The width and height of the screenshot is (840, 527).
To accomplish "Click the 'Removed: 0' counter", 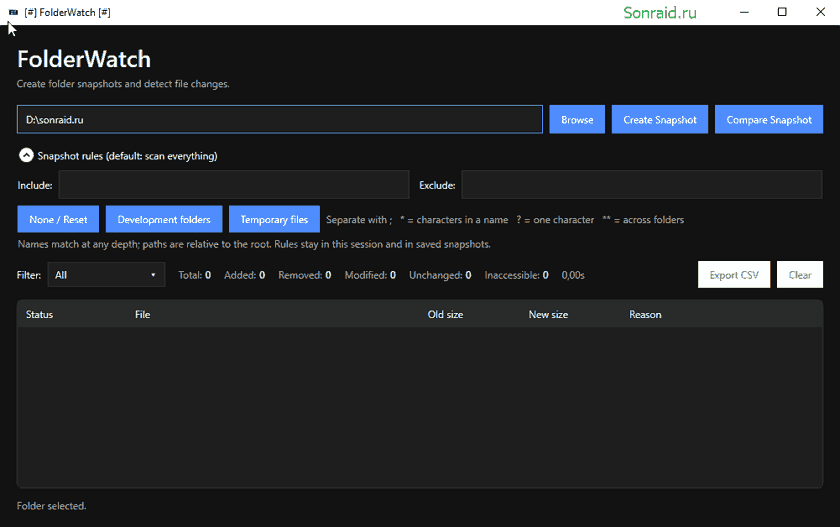I will coord(304,275).
